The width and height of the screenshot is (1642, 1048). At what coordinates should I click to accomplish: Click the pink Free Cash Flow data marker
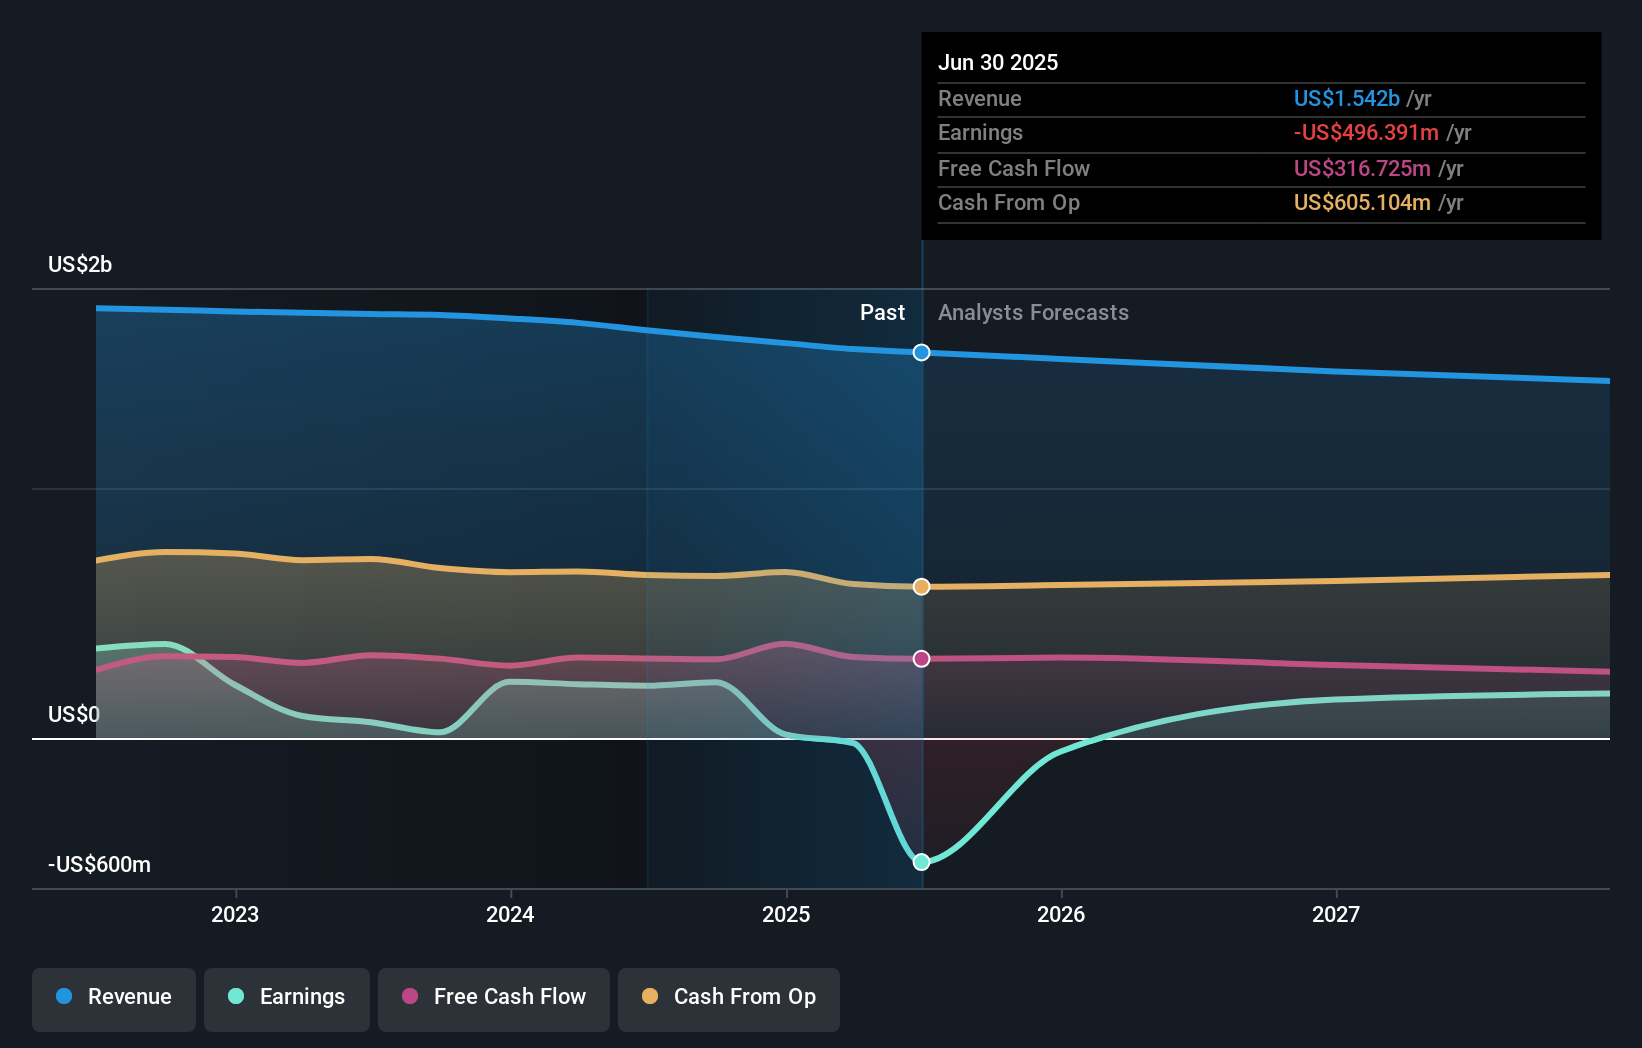tap(921, 658)
